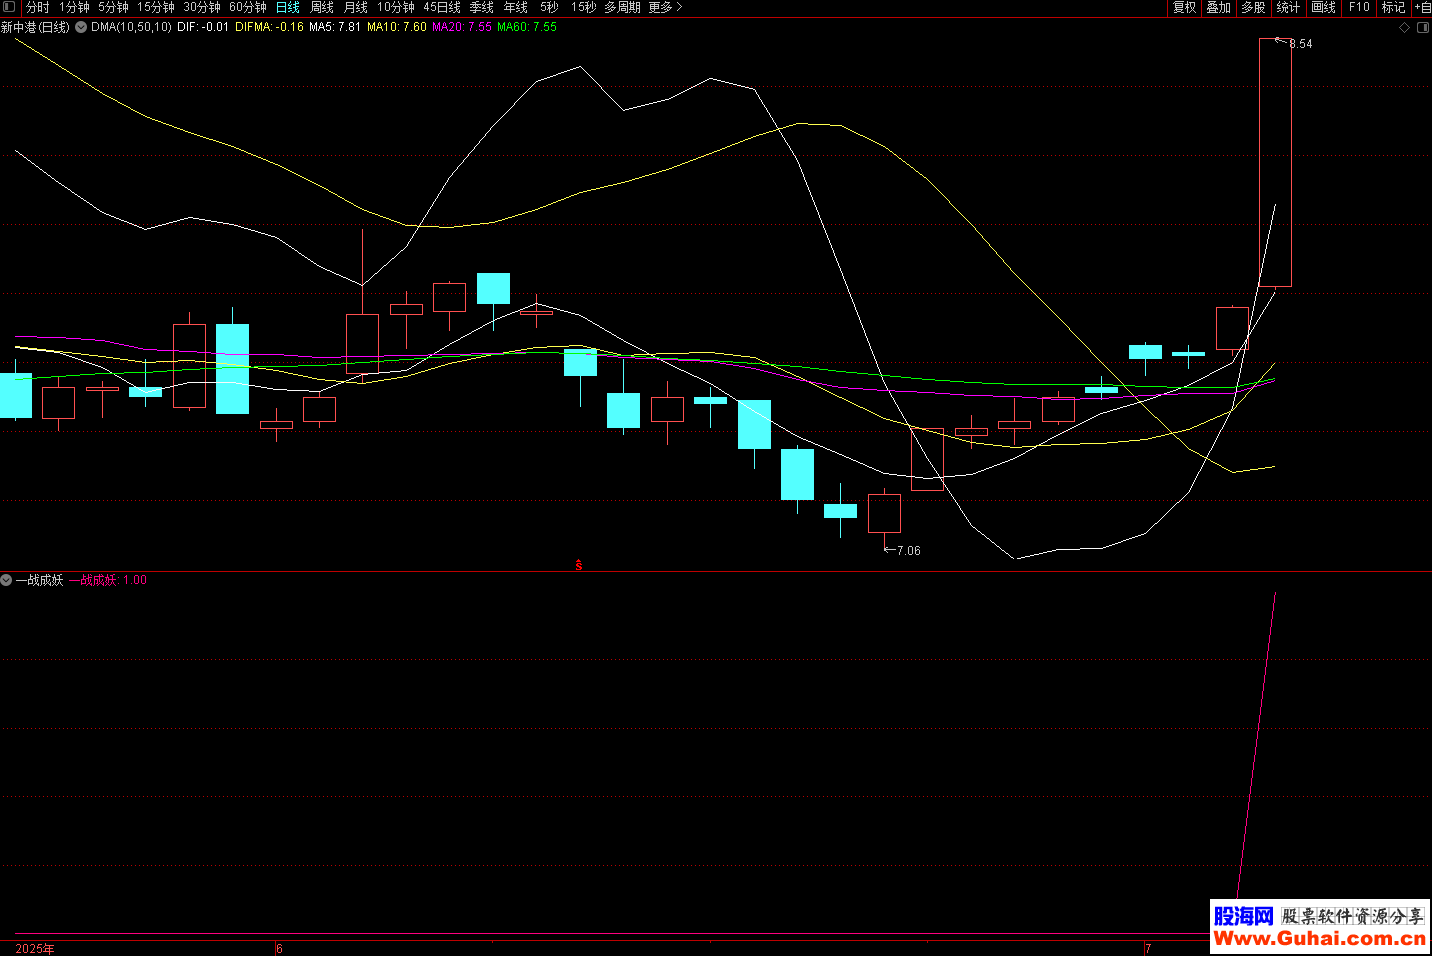Click the MA60: 7.55 label
Screen dimensions: 1432x956
[527, 28]
